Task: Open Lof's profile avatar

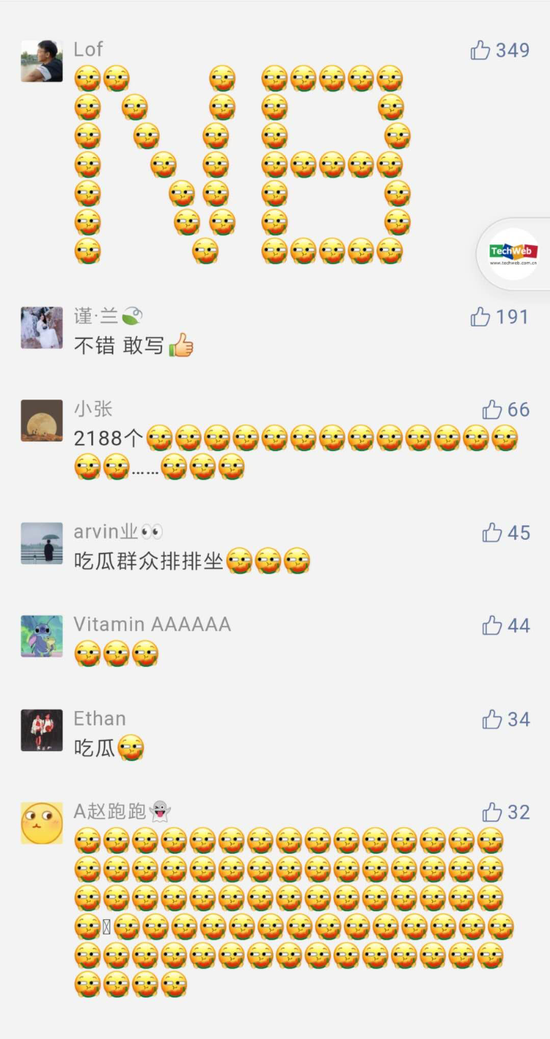Action: tap(42, 61)
